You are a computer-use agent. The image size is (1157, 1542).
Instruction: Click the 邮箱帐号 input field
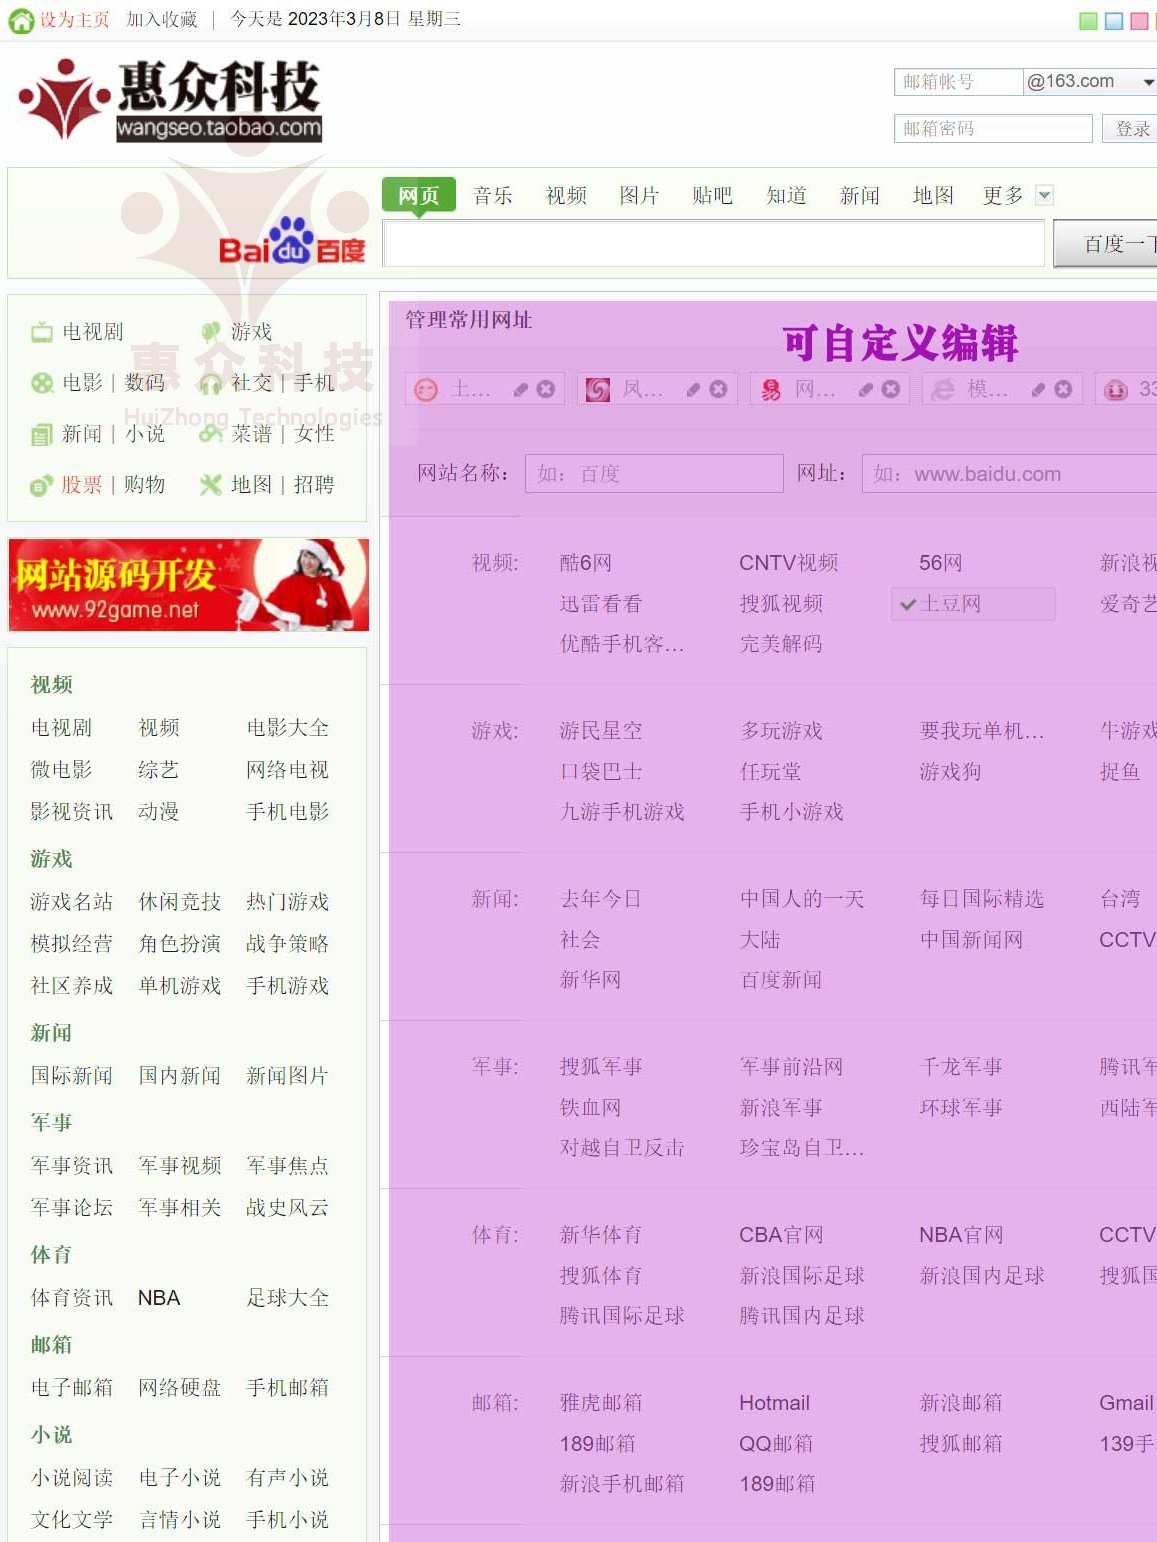(x=958, y=82)
